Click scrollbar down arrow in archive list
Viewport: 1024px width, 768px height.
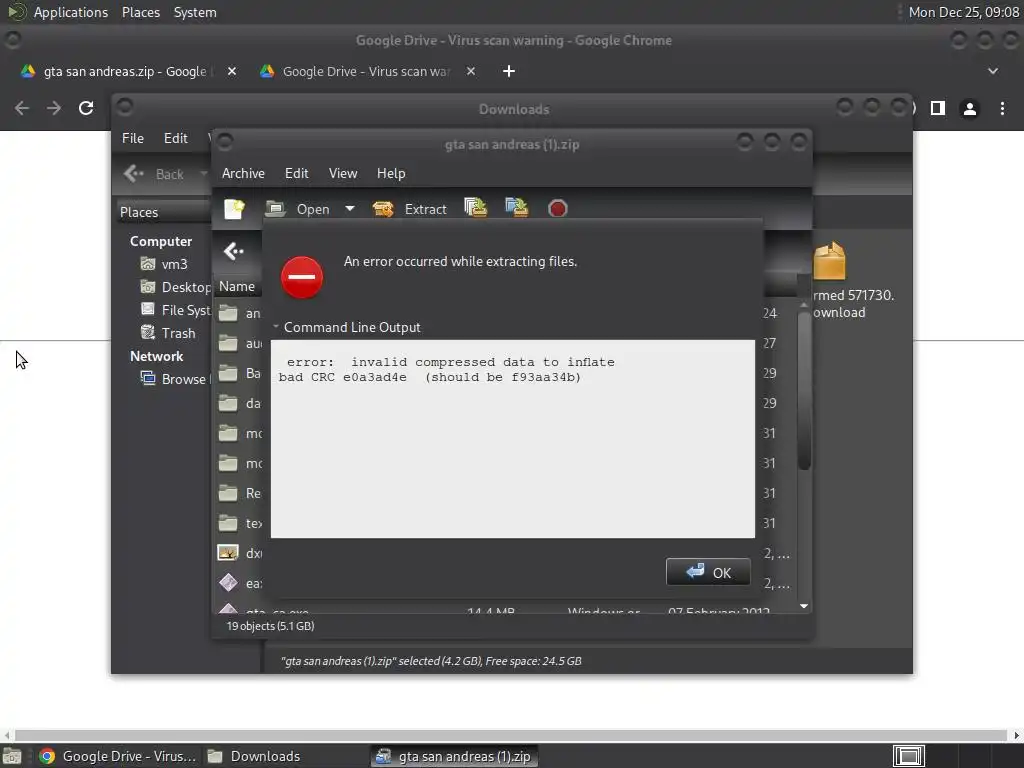point(804,607)
